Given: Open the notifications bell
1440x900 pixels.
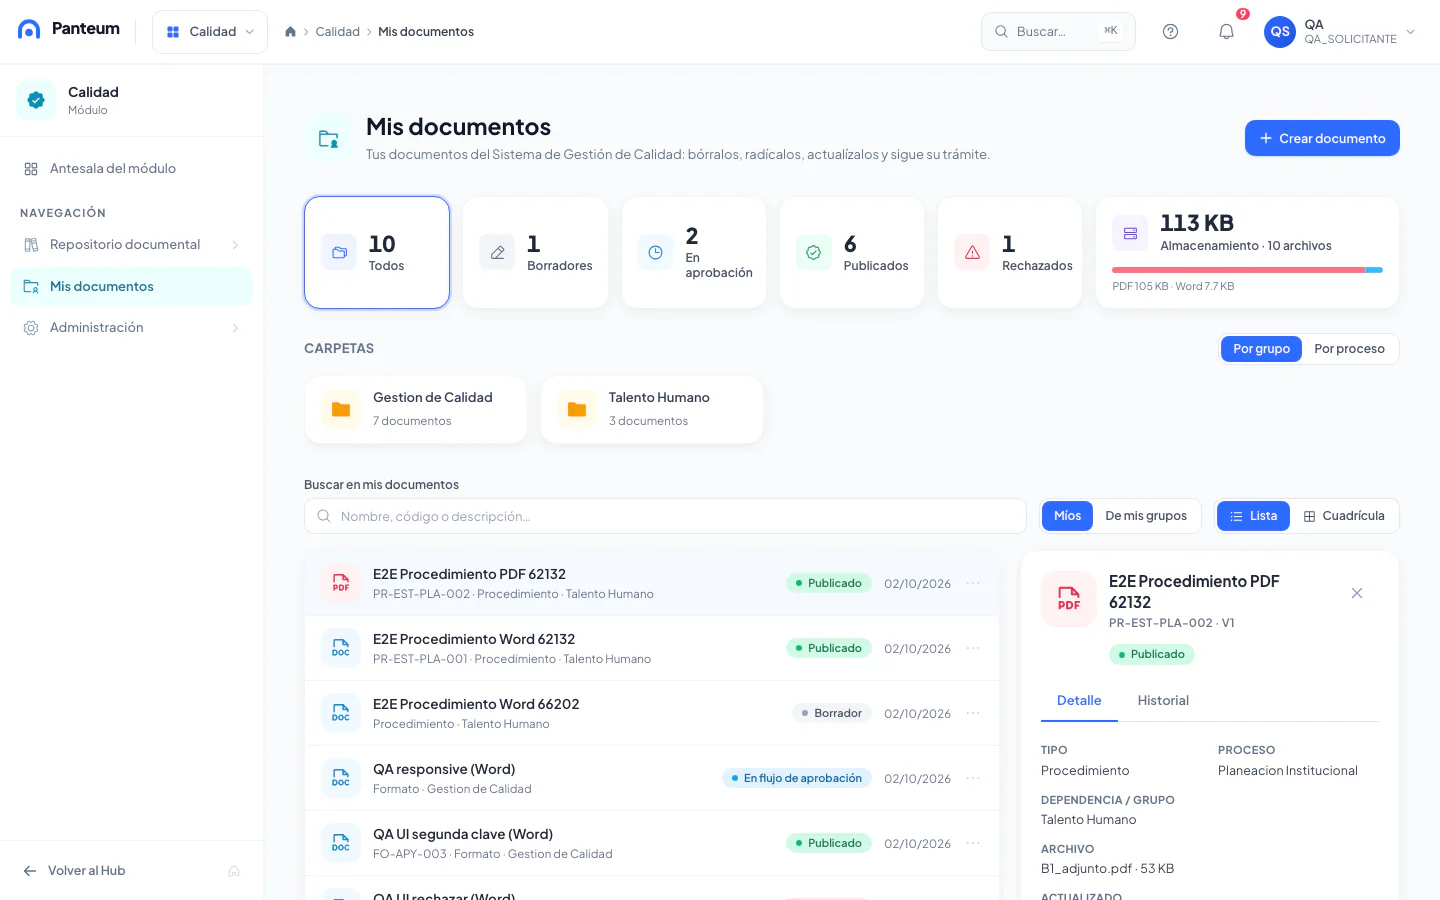Looking at the screenshot, I should pyautogui.click(x=1226, y=32).
